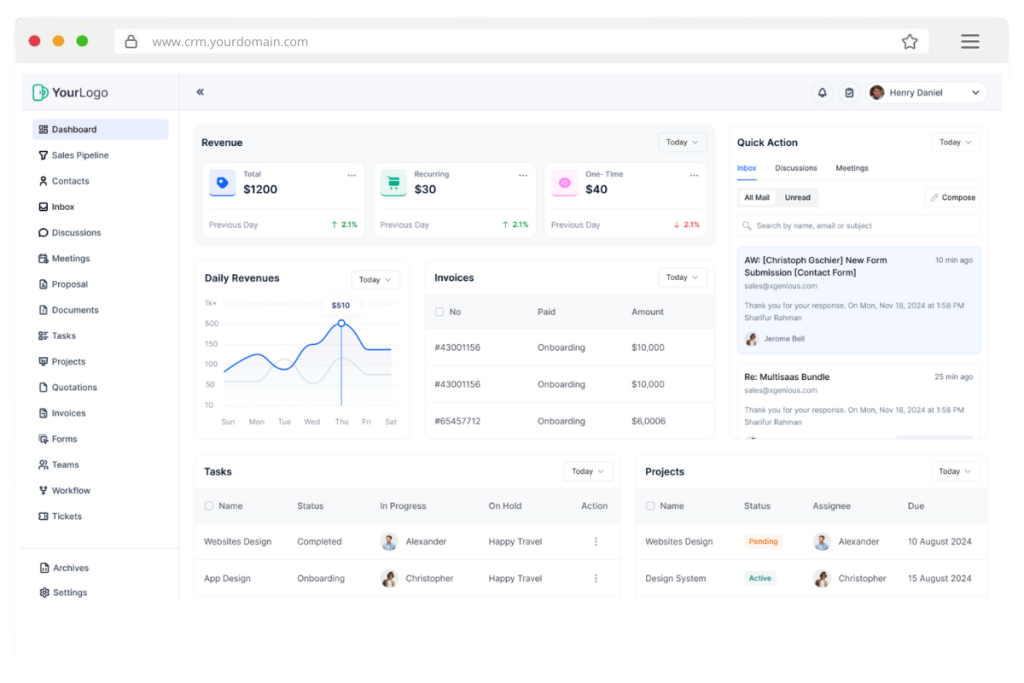This screenshot has height=683, width=1024.
Task: Open the Meetings tab in Quick Action
Action: click(852, 168)
